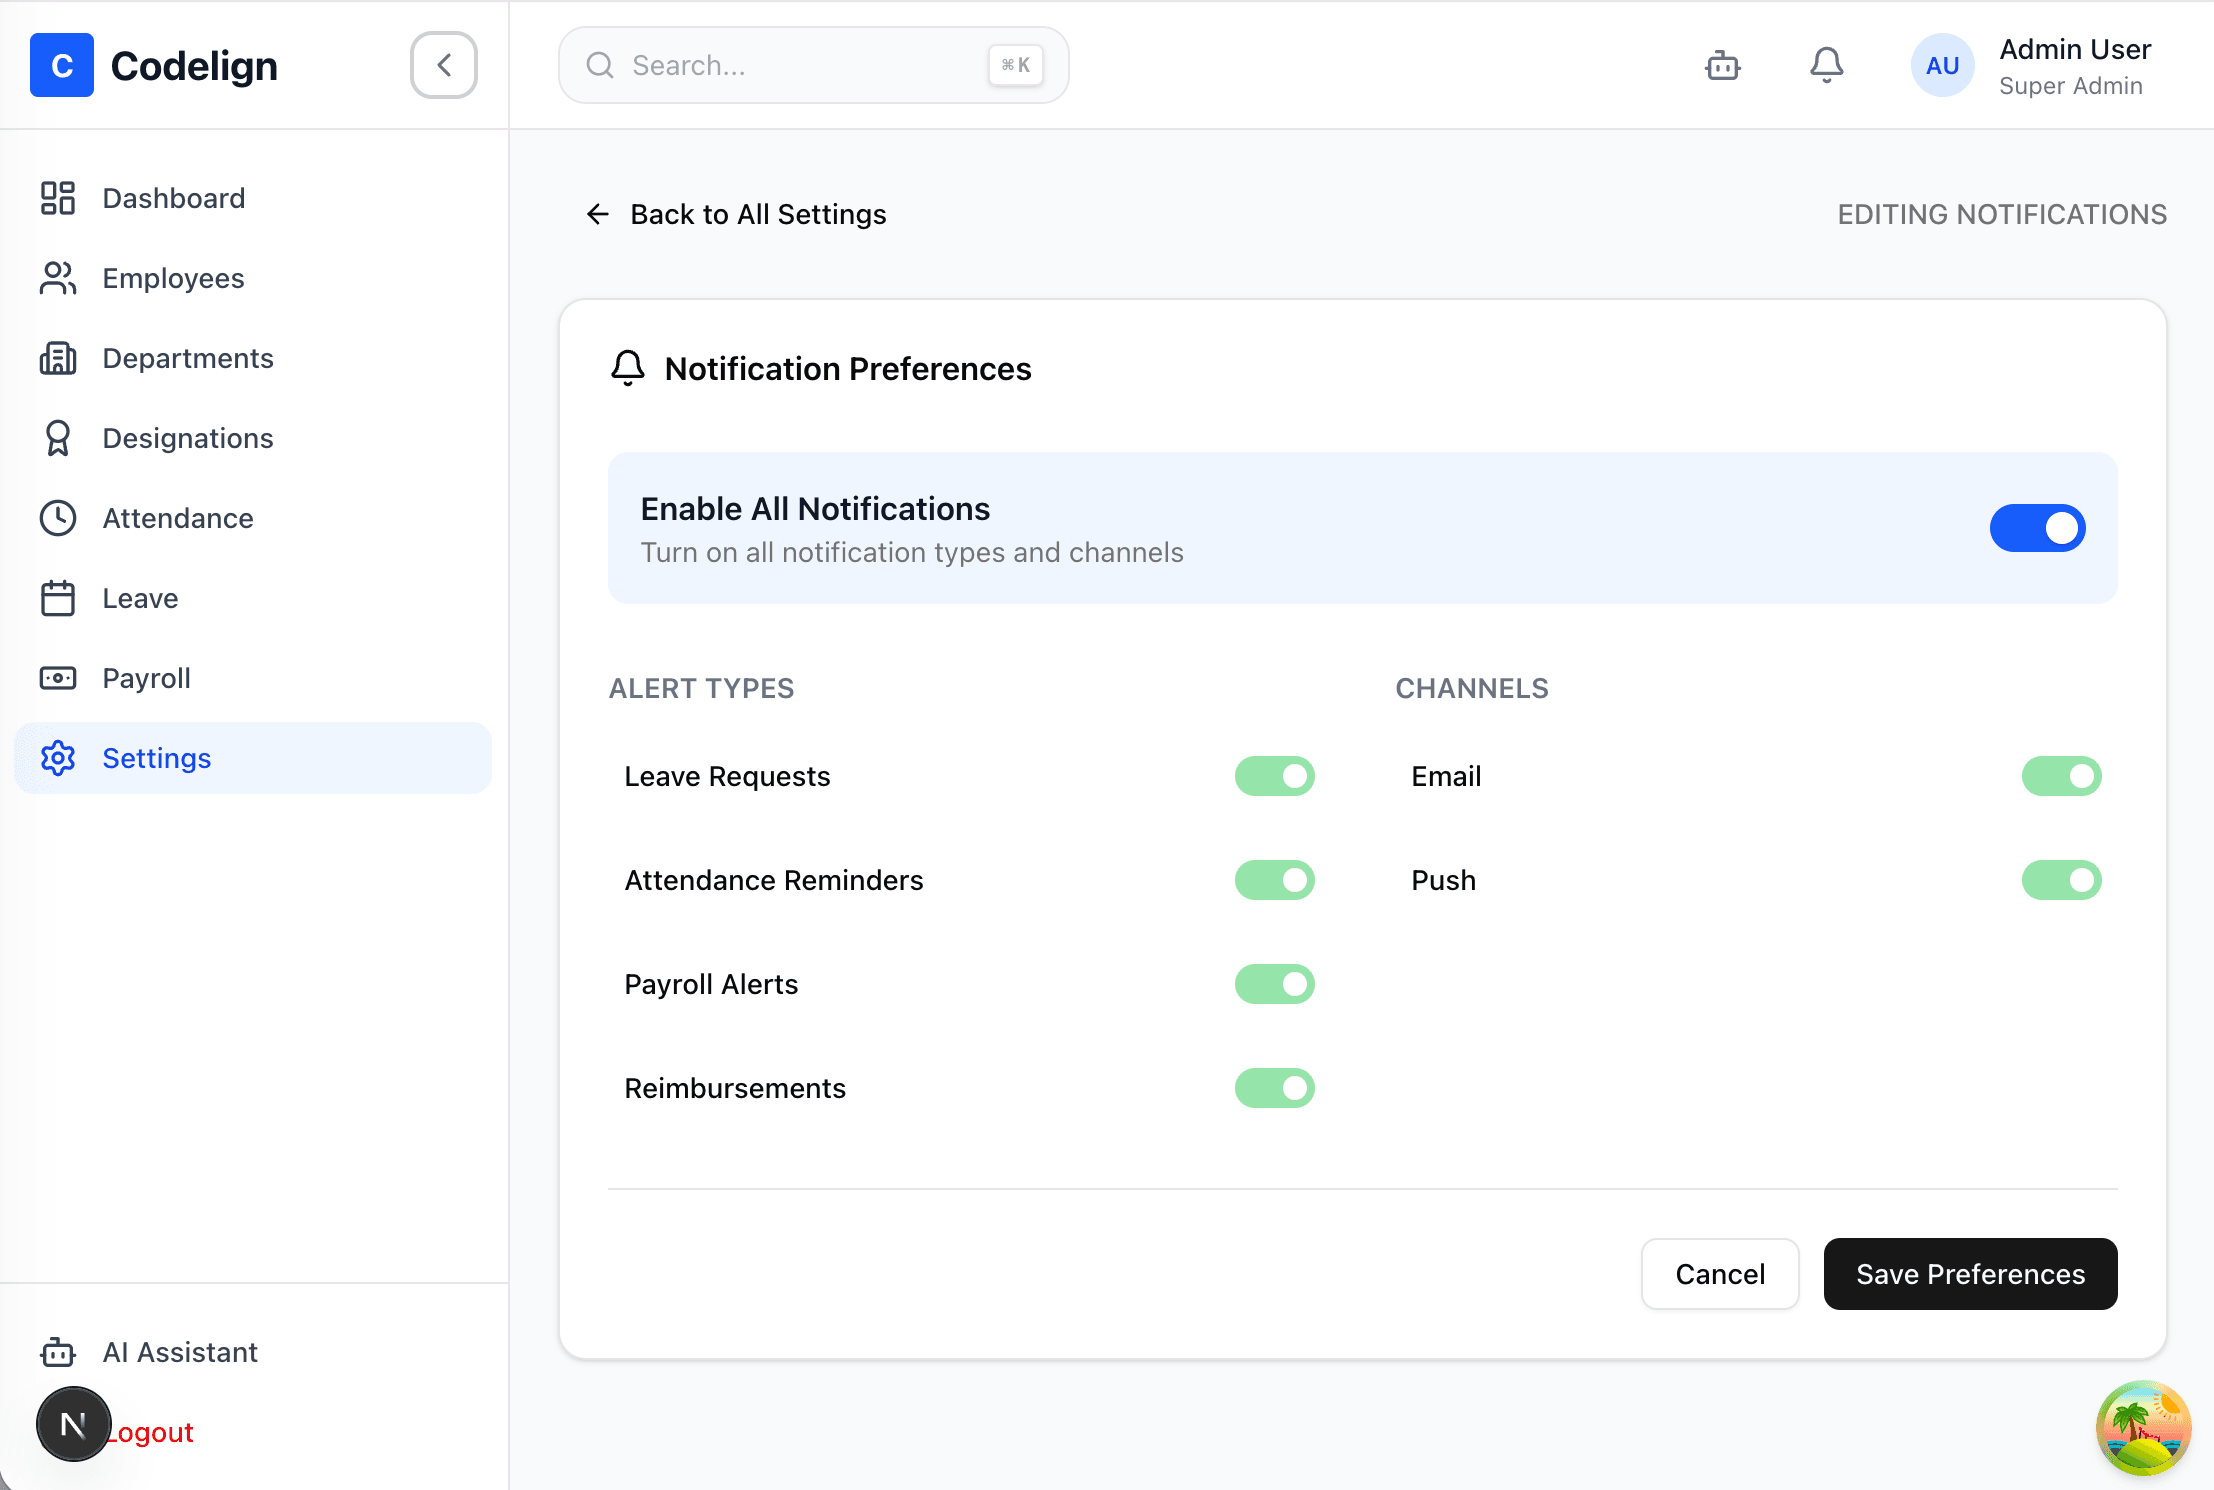Click the Notification Preferences bell icon
Screen dimensions: 2214x1490
[628, 369]
